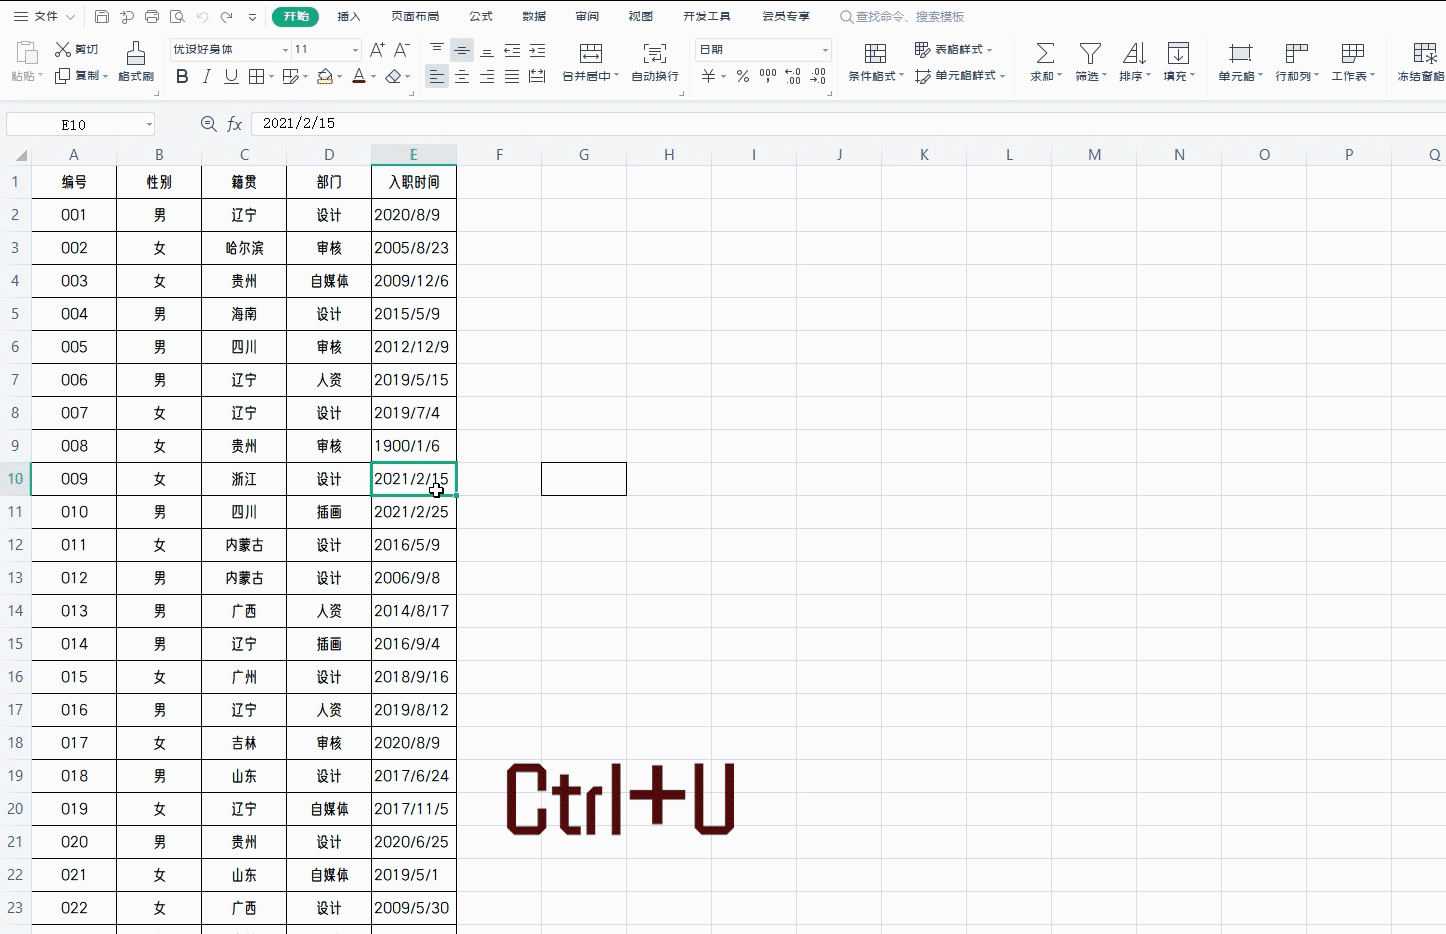Click the decrease decimal places icon
The image size is (1446, 934).
click(x=818, y=76)
